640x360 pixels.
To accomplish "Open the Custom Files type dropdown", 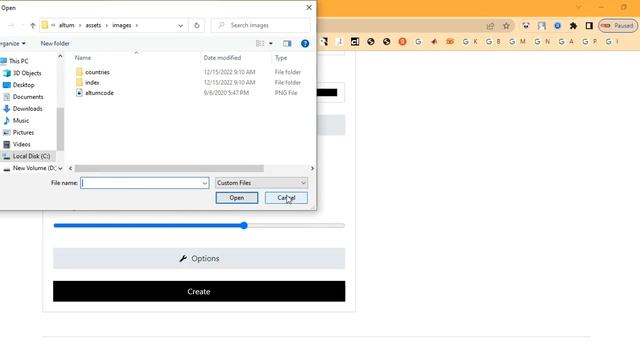I will coord(261,183).
